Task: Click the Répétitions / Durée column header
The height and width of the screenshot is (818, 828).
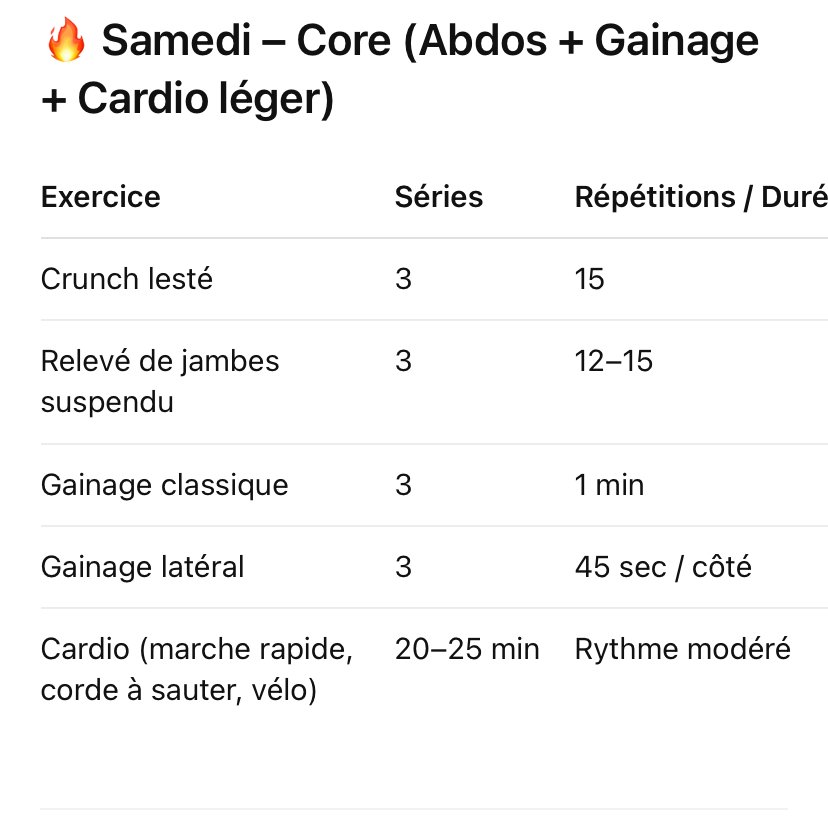Action: (700, 197)
